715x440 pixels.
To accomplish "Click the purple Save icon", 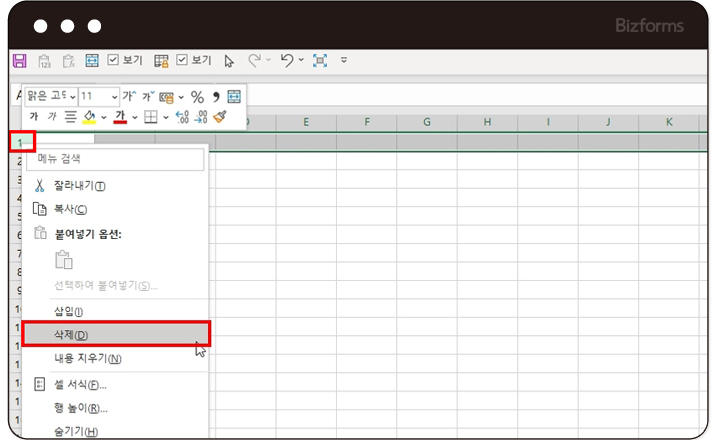I will [x=19, y=61].
